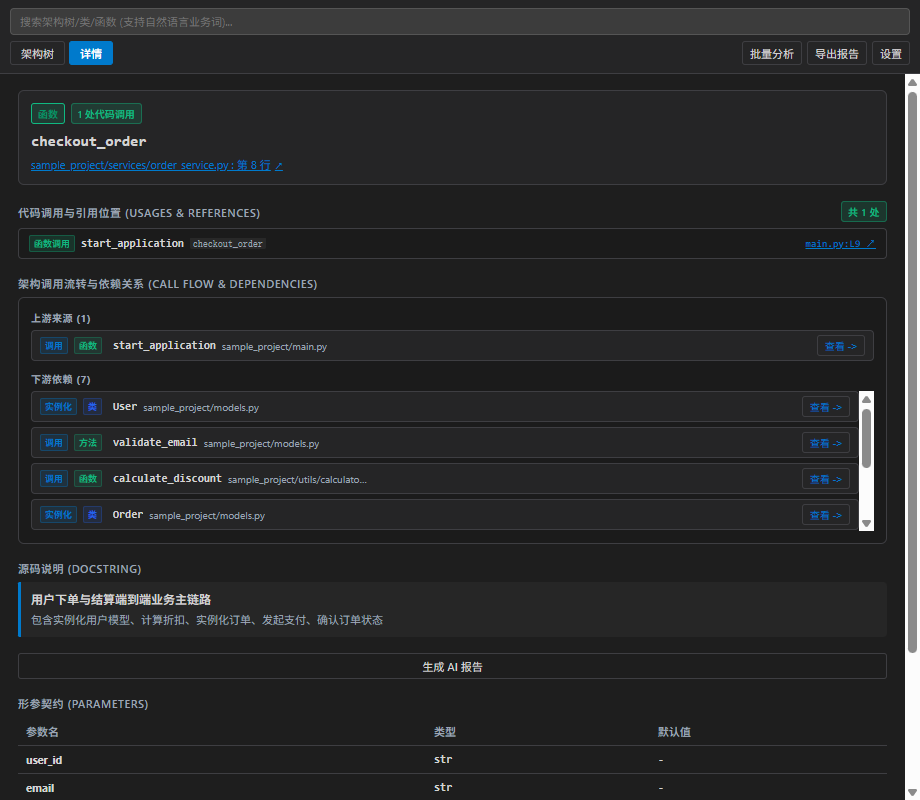Open 批量分析 batch analysis
This screenshot has height=800, width=920.
coord(772,53)
